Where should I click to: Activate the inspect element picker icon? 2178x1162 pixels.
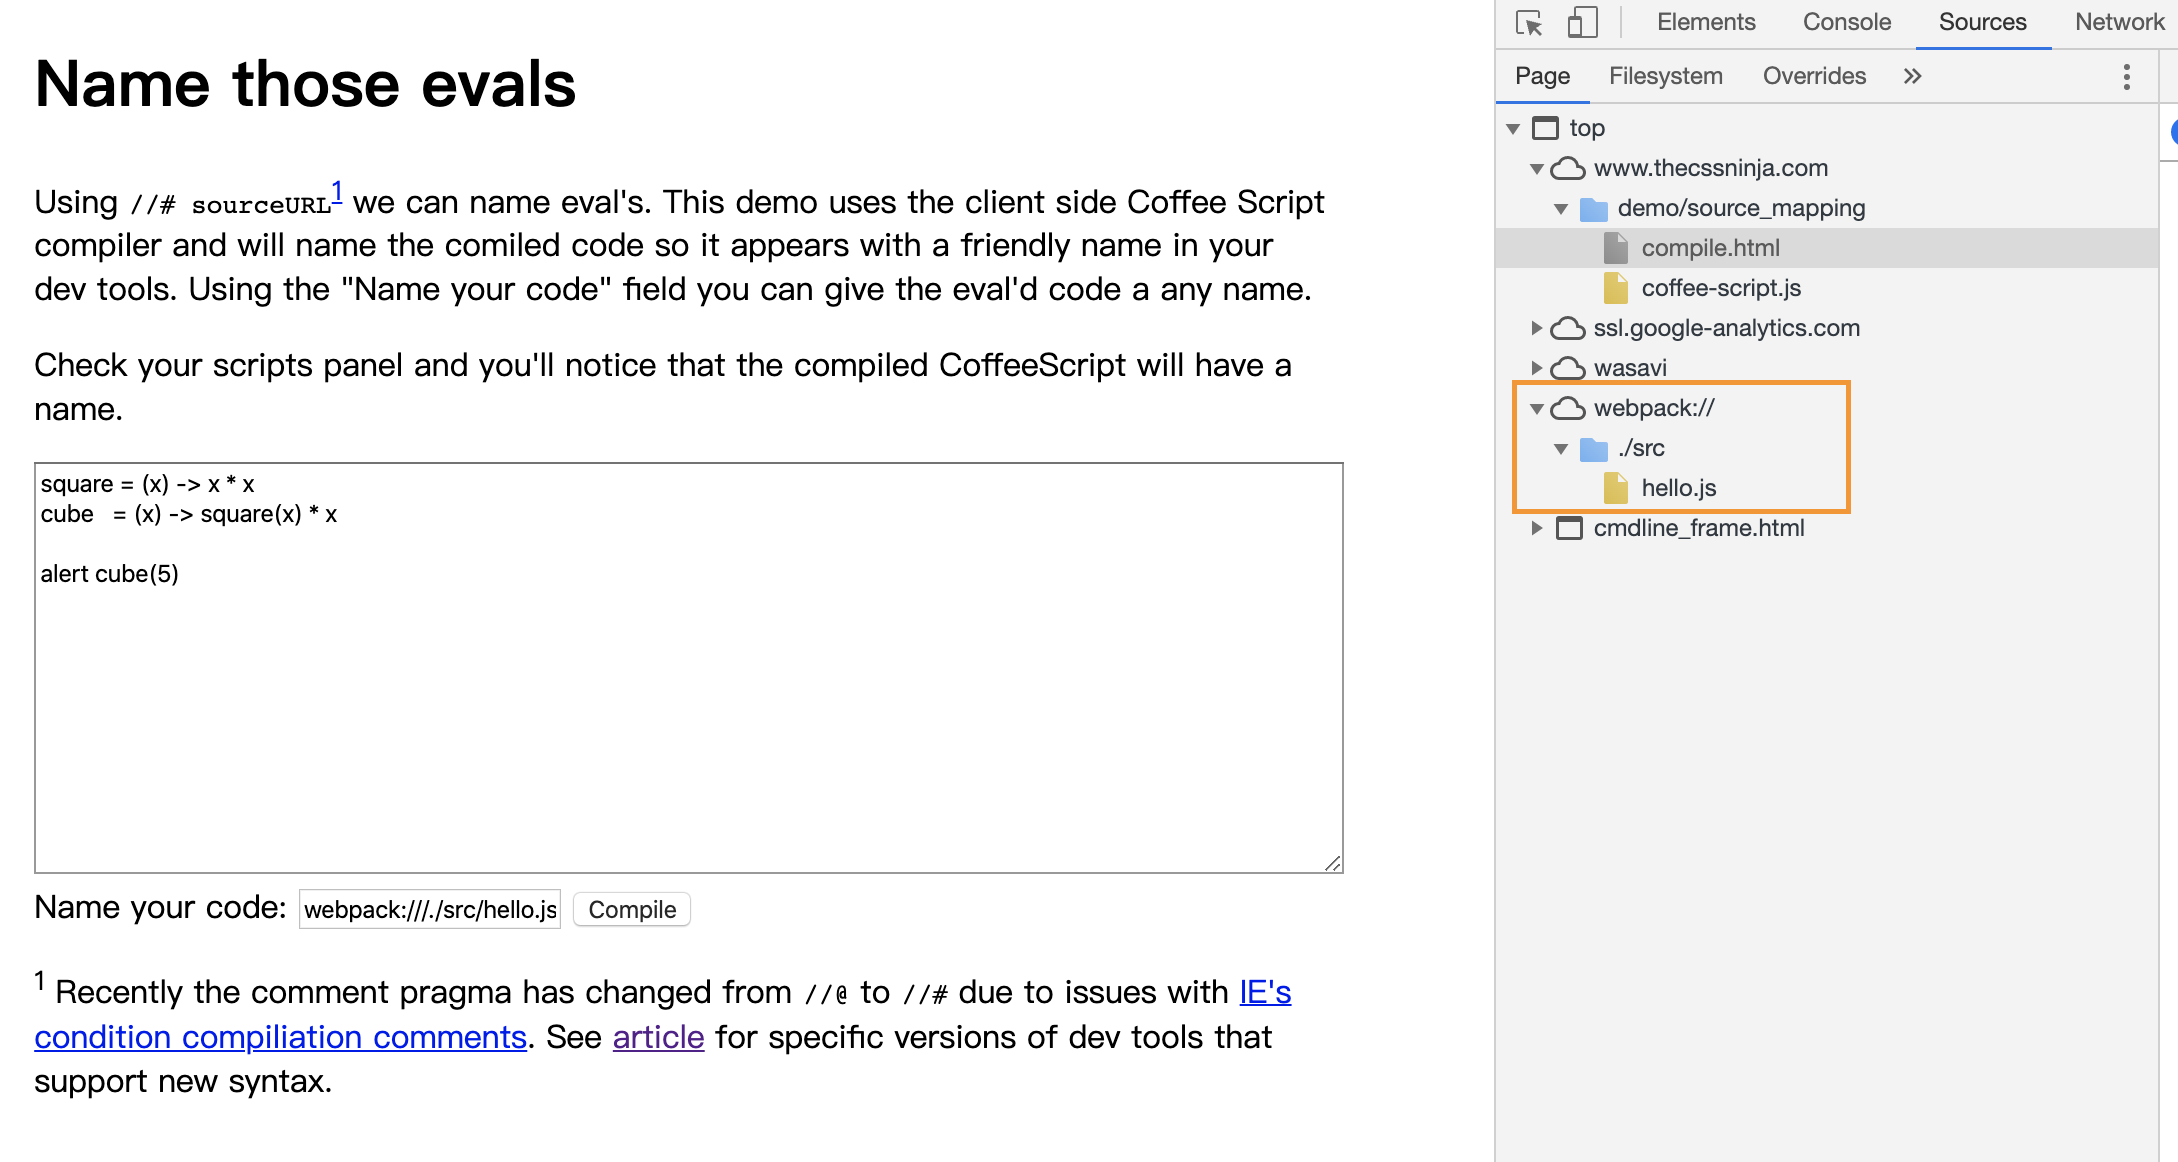pyautogui.click(x=1529, y=22)
